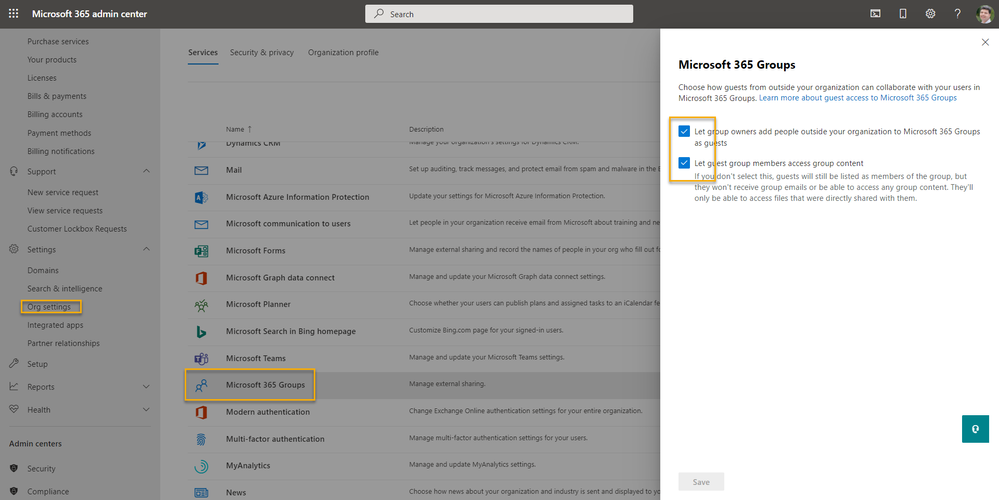The width and height of the screenshot is (999, 500).
Task: Click the Bing search icon
Action: pyautogui.click(x=201, y=331)
